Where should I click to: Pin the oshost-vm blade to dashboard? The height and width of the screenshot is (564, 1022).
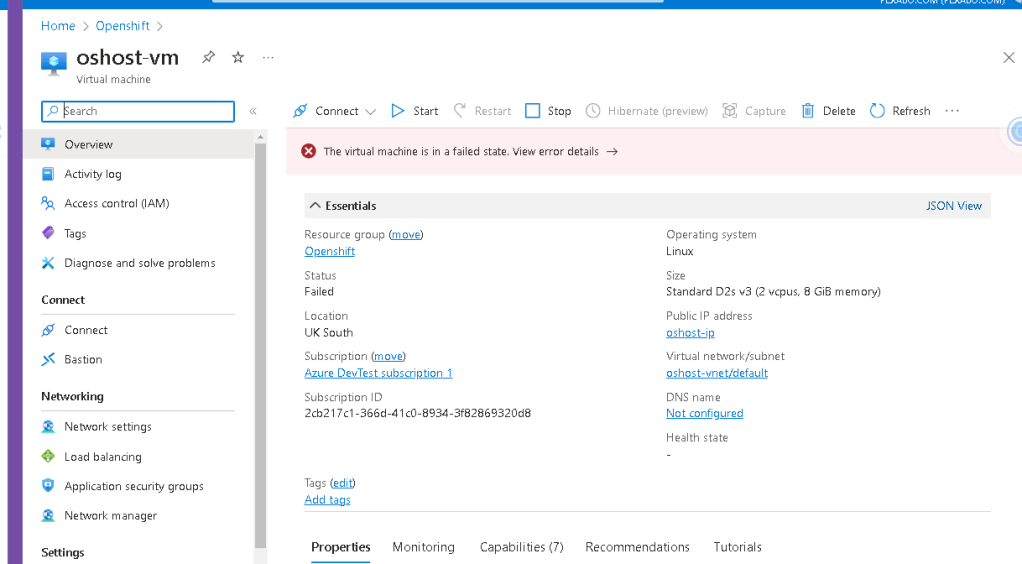(208, 57)
